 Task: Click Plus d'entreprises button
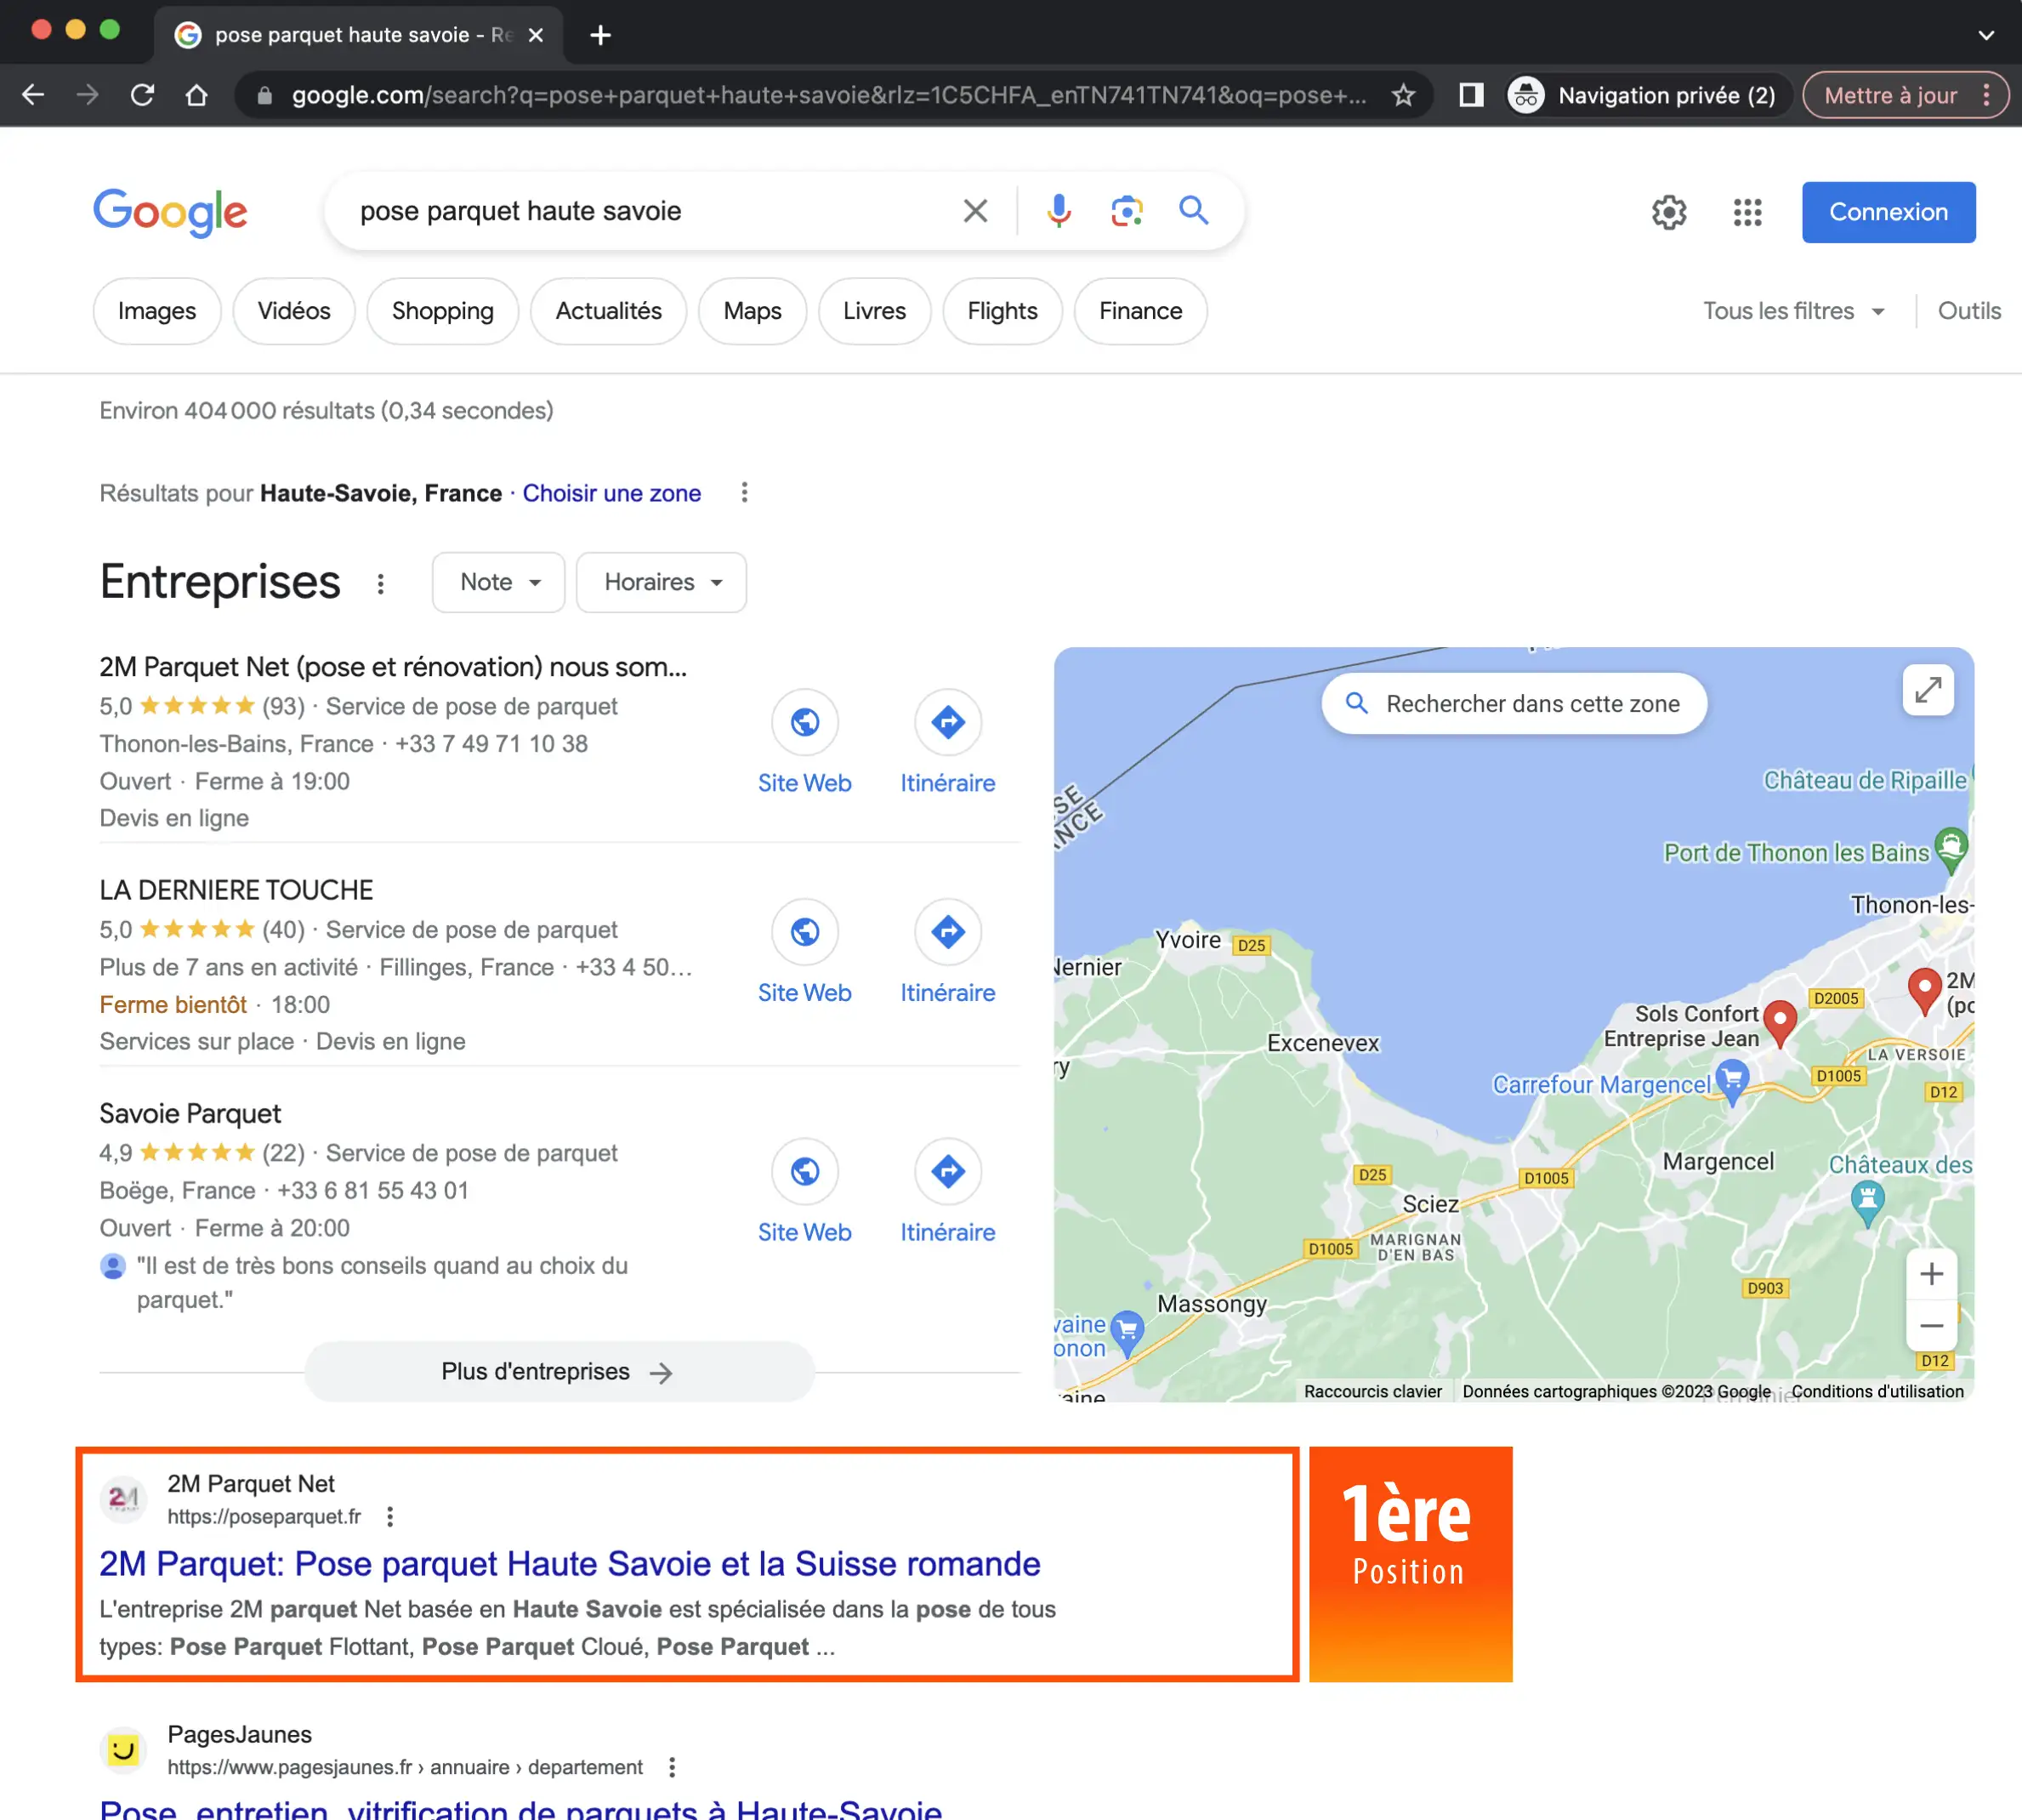click(x=558, y=1372)
